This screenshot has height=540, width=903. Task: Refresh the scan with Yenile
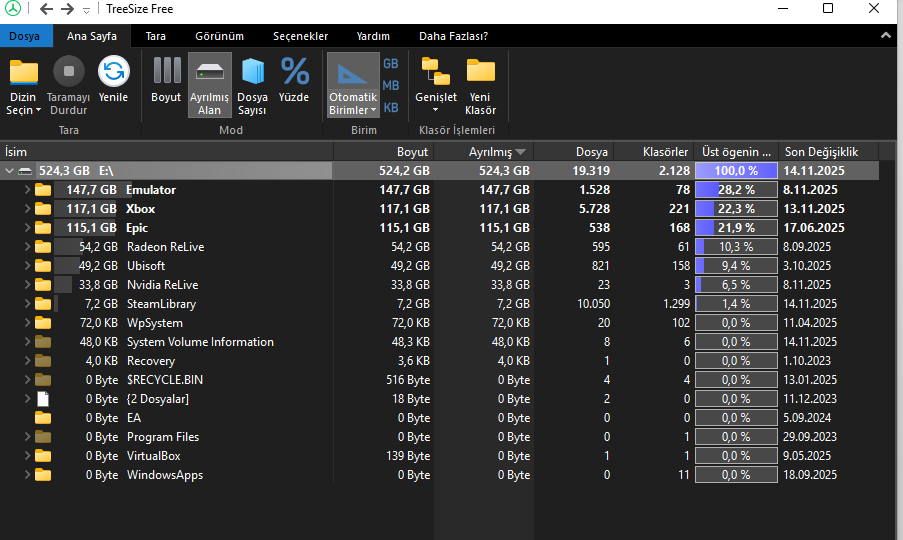coord(113,80)
